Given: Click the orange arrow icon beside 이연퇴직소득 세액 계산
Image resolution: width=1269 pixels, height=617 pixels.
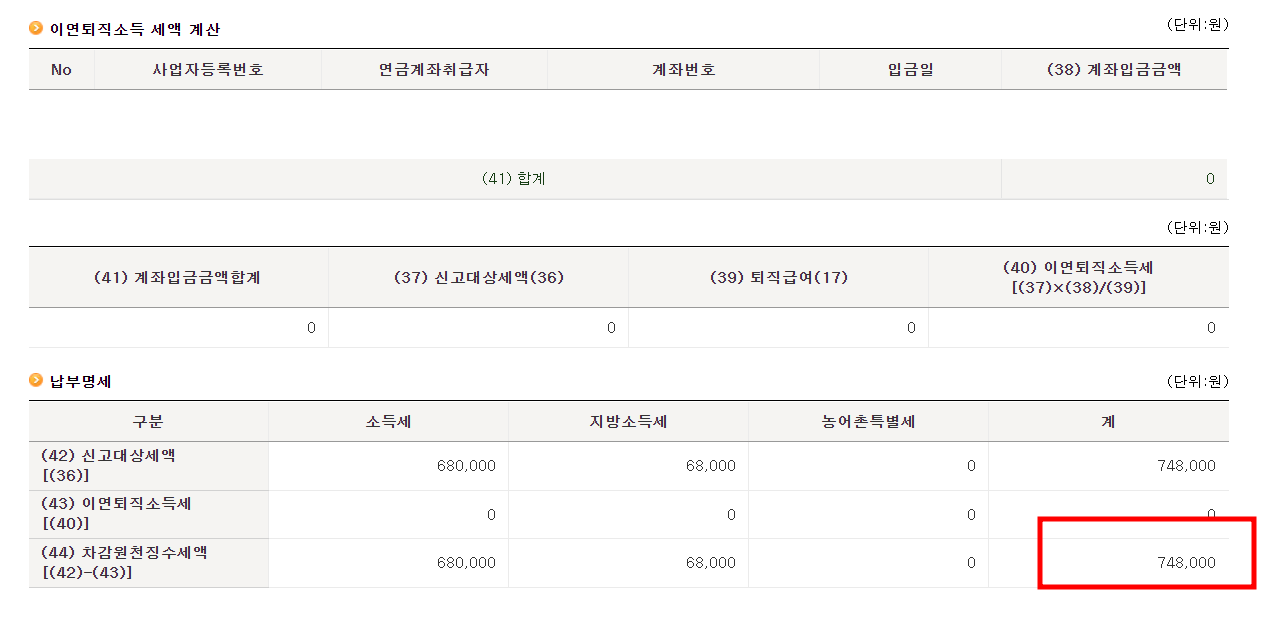Looking at the screenshot, I should 33,30.
